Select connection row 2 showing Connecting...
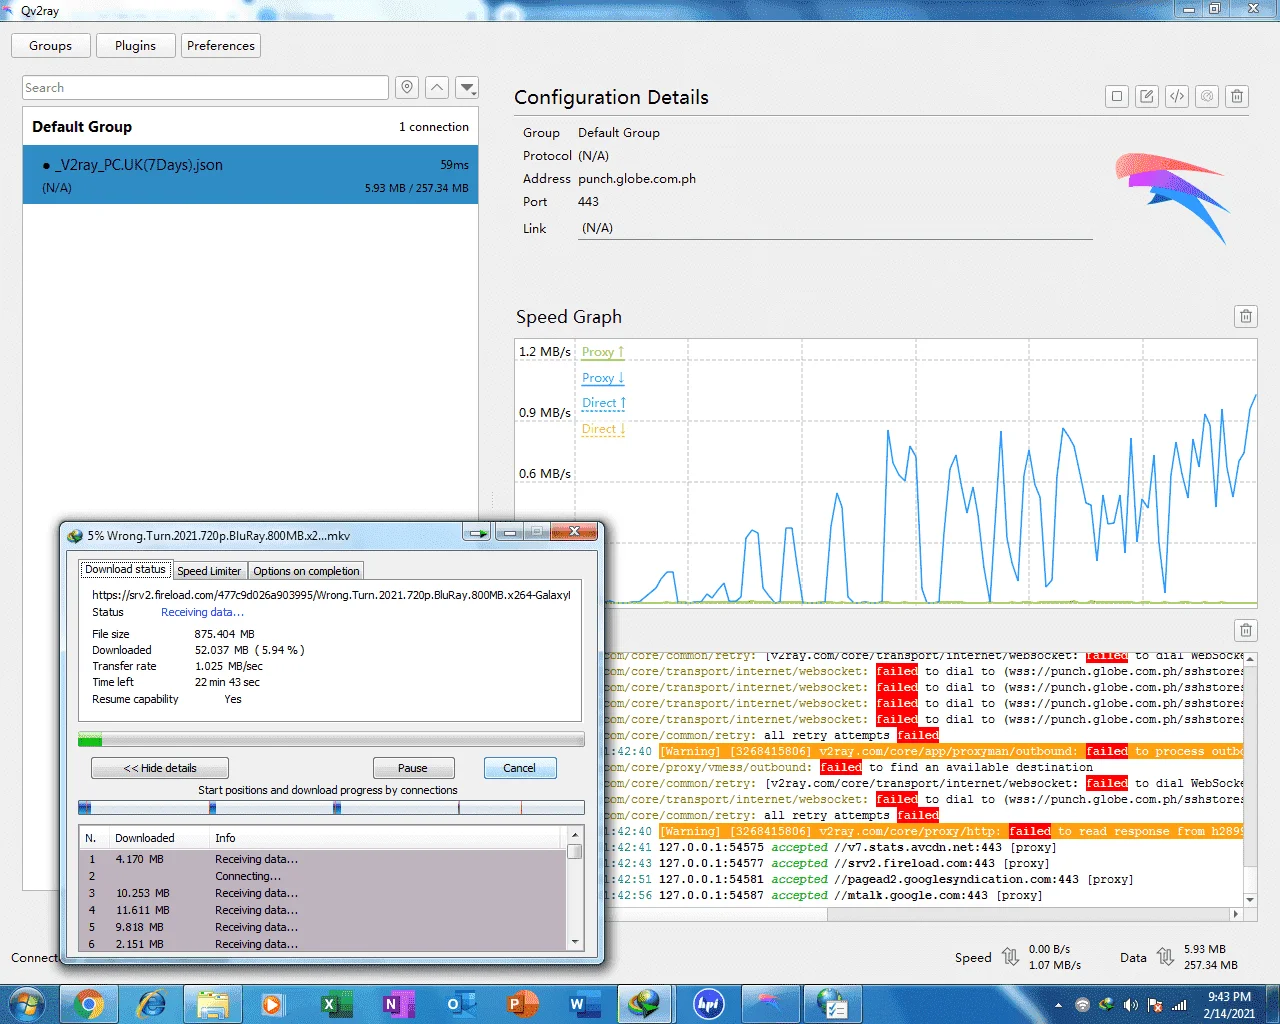This screenshot has height=1024, width=1280. (322, 876)
